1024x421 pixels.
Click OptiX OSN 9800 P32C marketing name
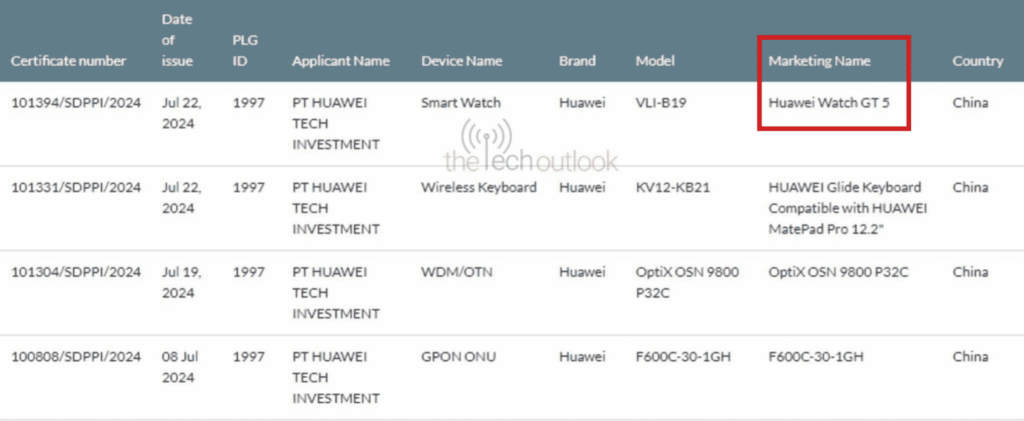(x=839, y=272)
